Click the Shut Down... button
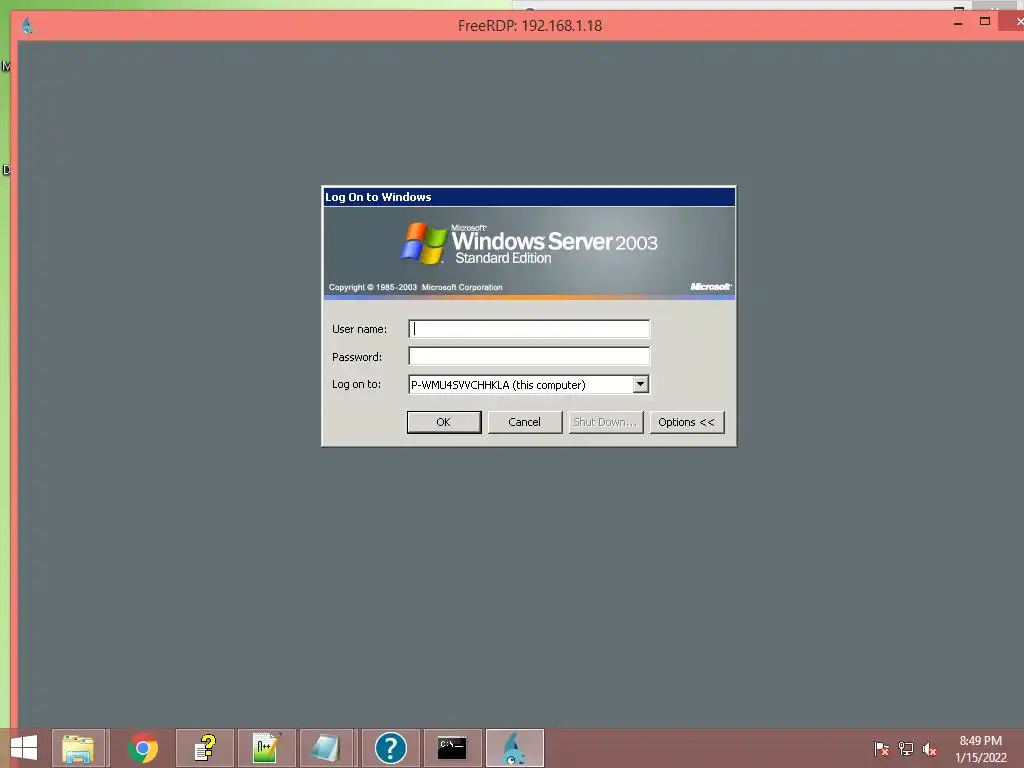 pyautogui.click(x=605, y=422)
